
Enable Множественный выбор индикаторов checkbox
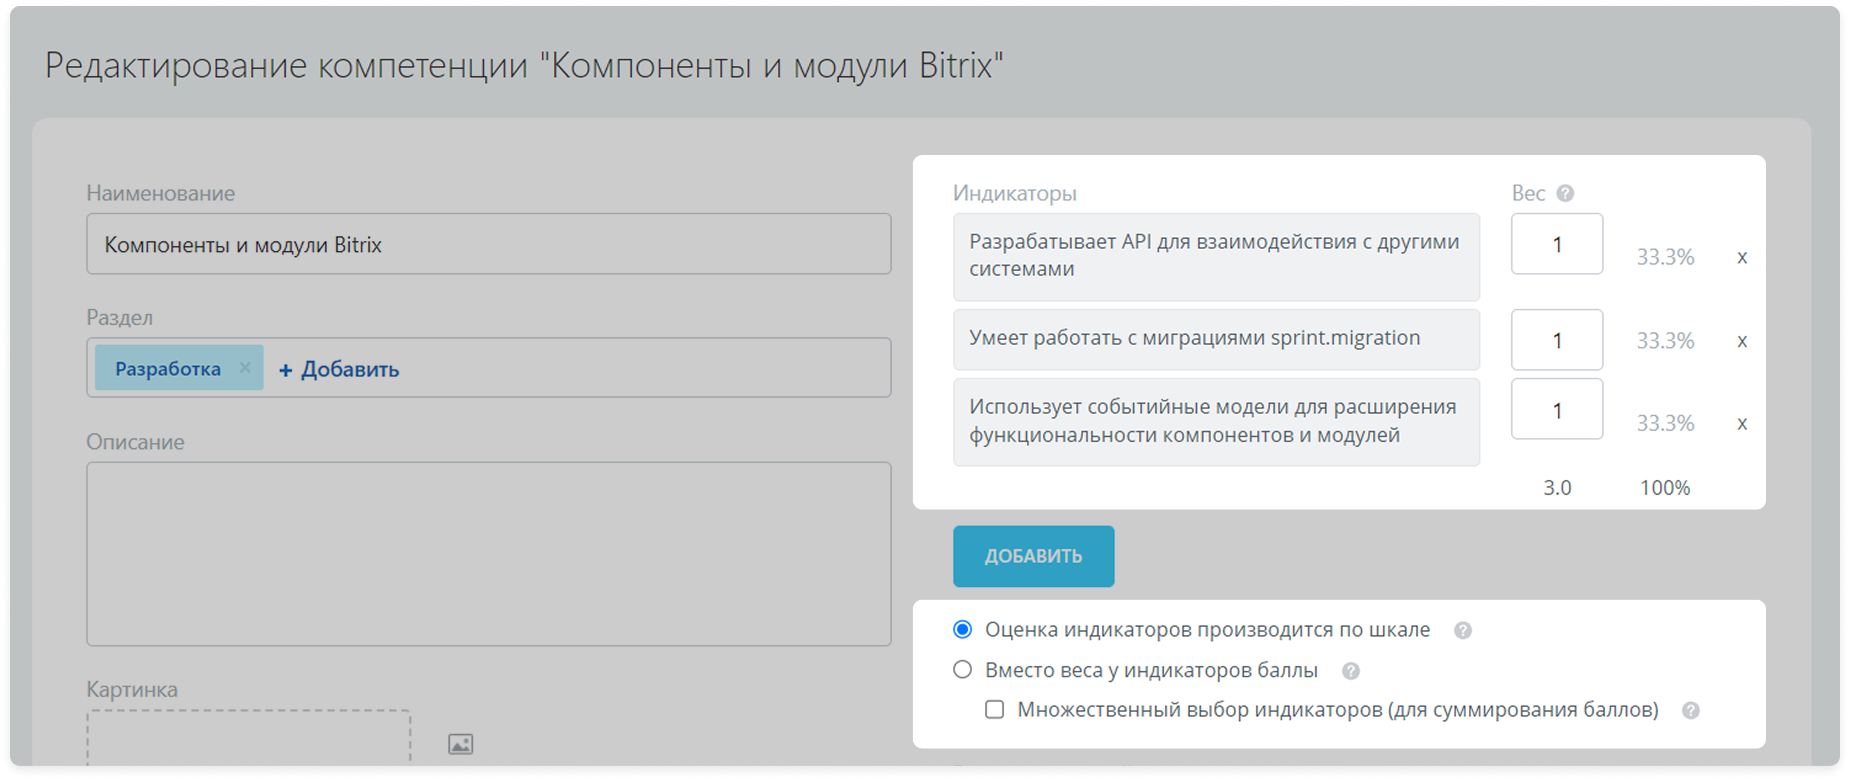click(994, 710)
